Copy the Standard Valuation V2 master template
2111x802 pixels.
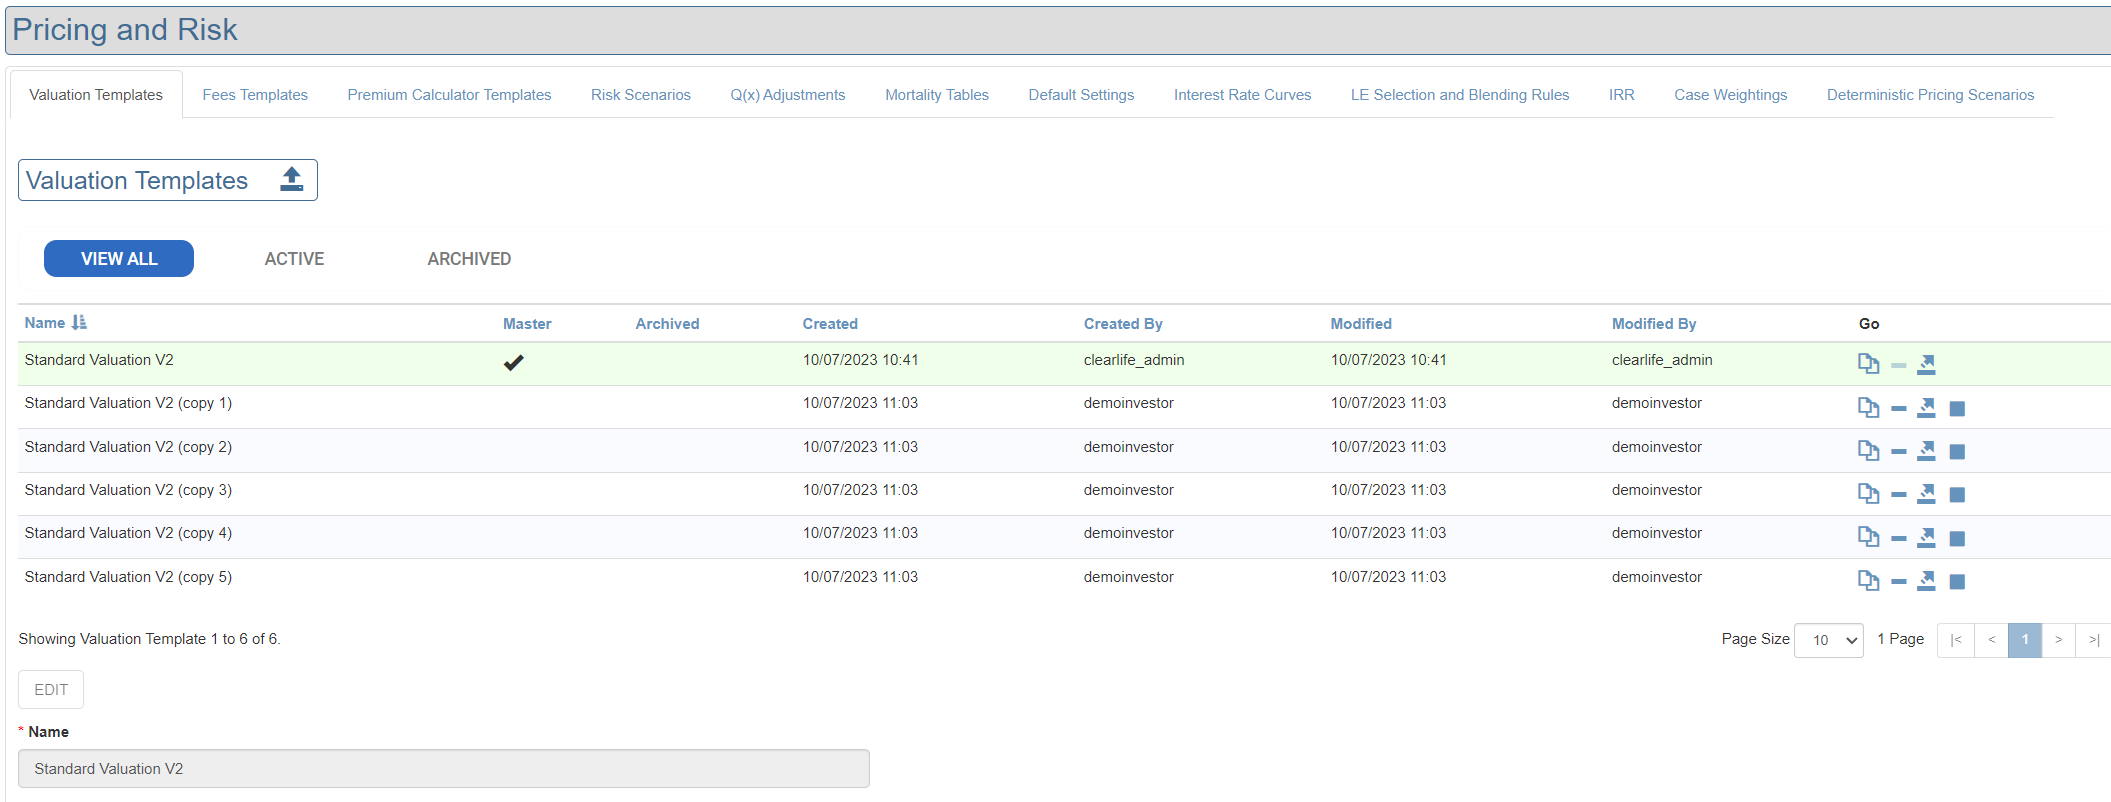pyautogui.click(x=1867, y=364)
